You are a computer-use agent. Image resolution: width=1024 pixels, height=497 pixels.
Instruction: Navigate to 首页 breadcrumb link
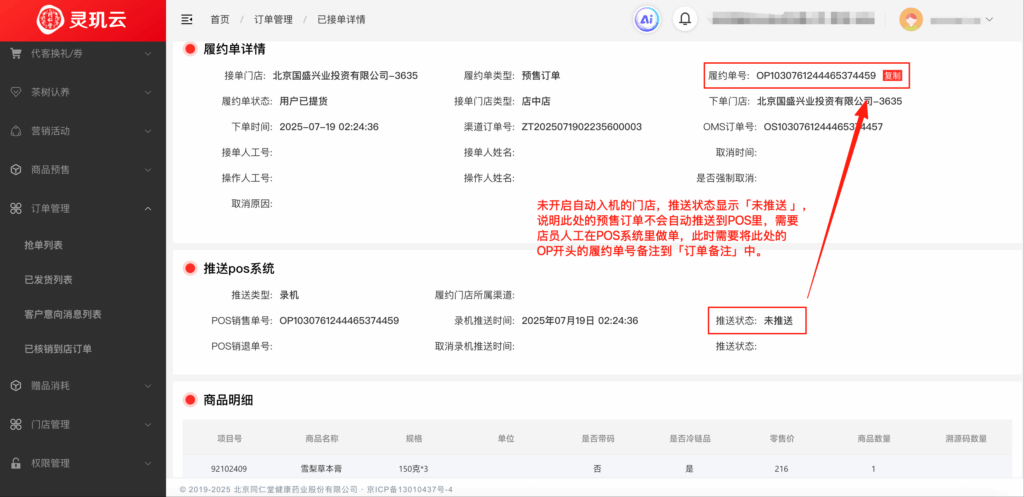tap(219, 19)
